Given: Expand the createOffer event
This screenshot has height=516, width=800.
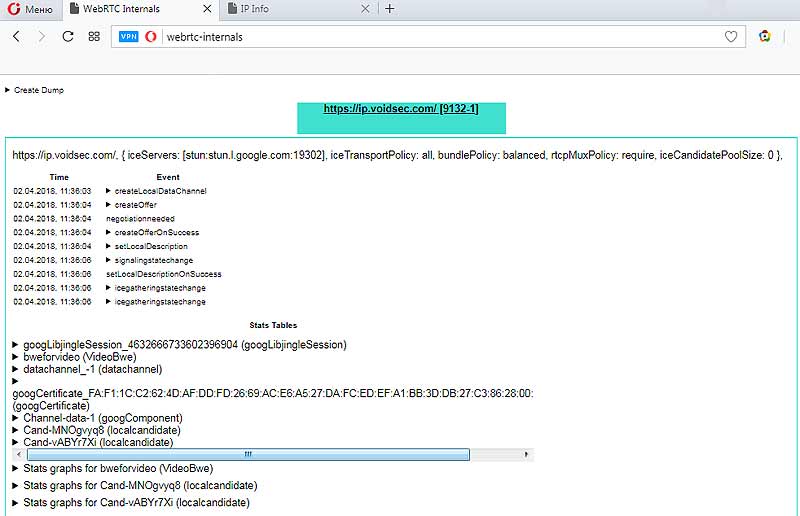Looking at the screenshot, I should pyautogui.click(x=131, y=205).
